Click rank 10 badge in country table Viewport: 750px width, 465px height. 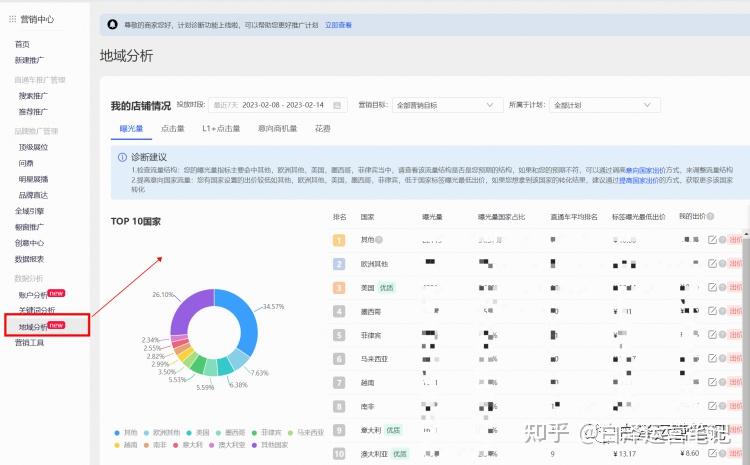click(339, 453)
